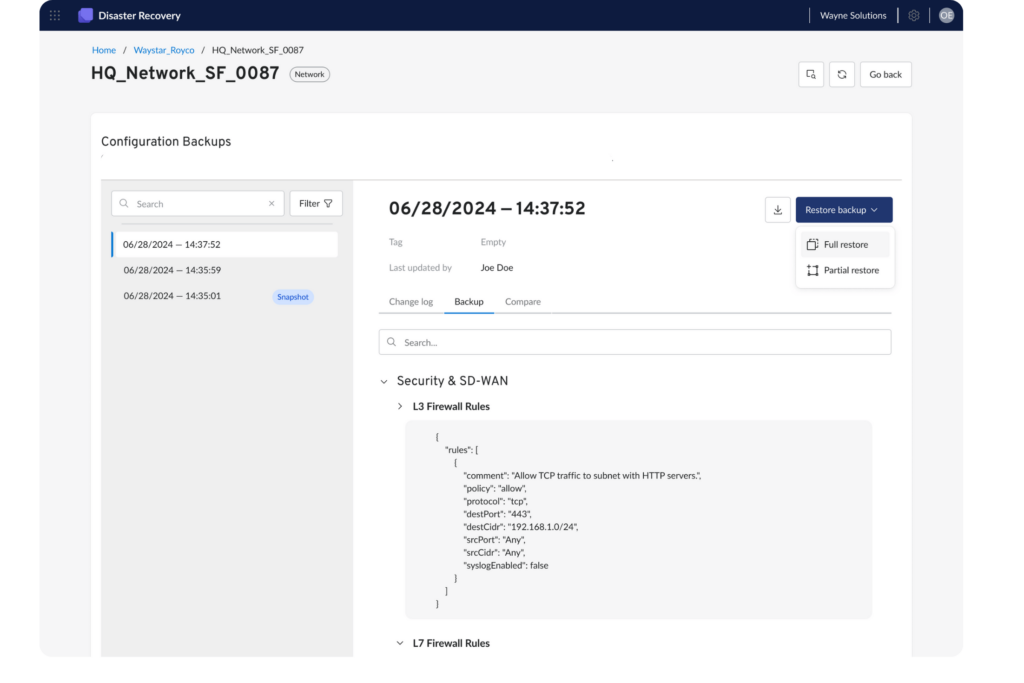Navigate to Waystar_Royco via the breadcrumb
This screenshot has width=1024, height=683.
pos(163,49)
